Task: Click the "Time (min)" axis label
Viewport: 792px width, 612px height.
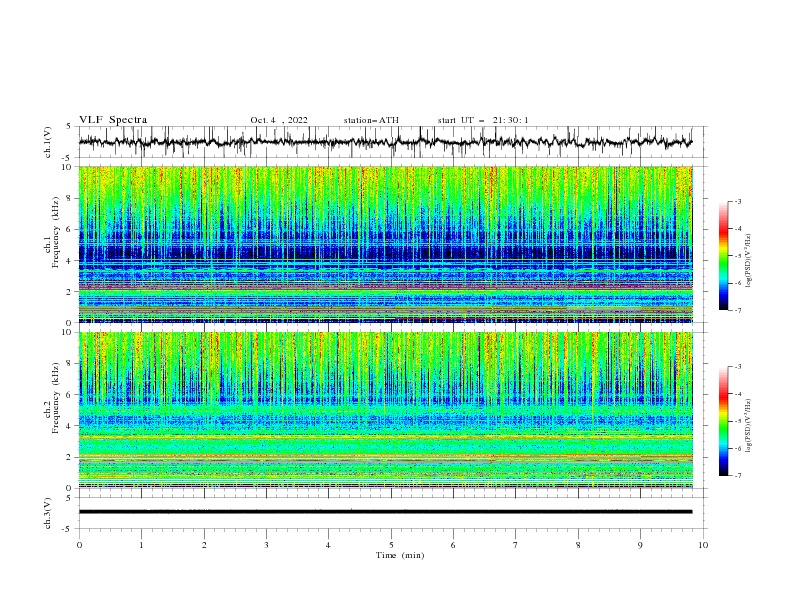Action: [400, 555]
